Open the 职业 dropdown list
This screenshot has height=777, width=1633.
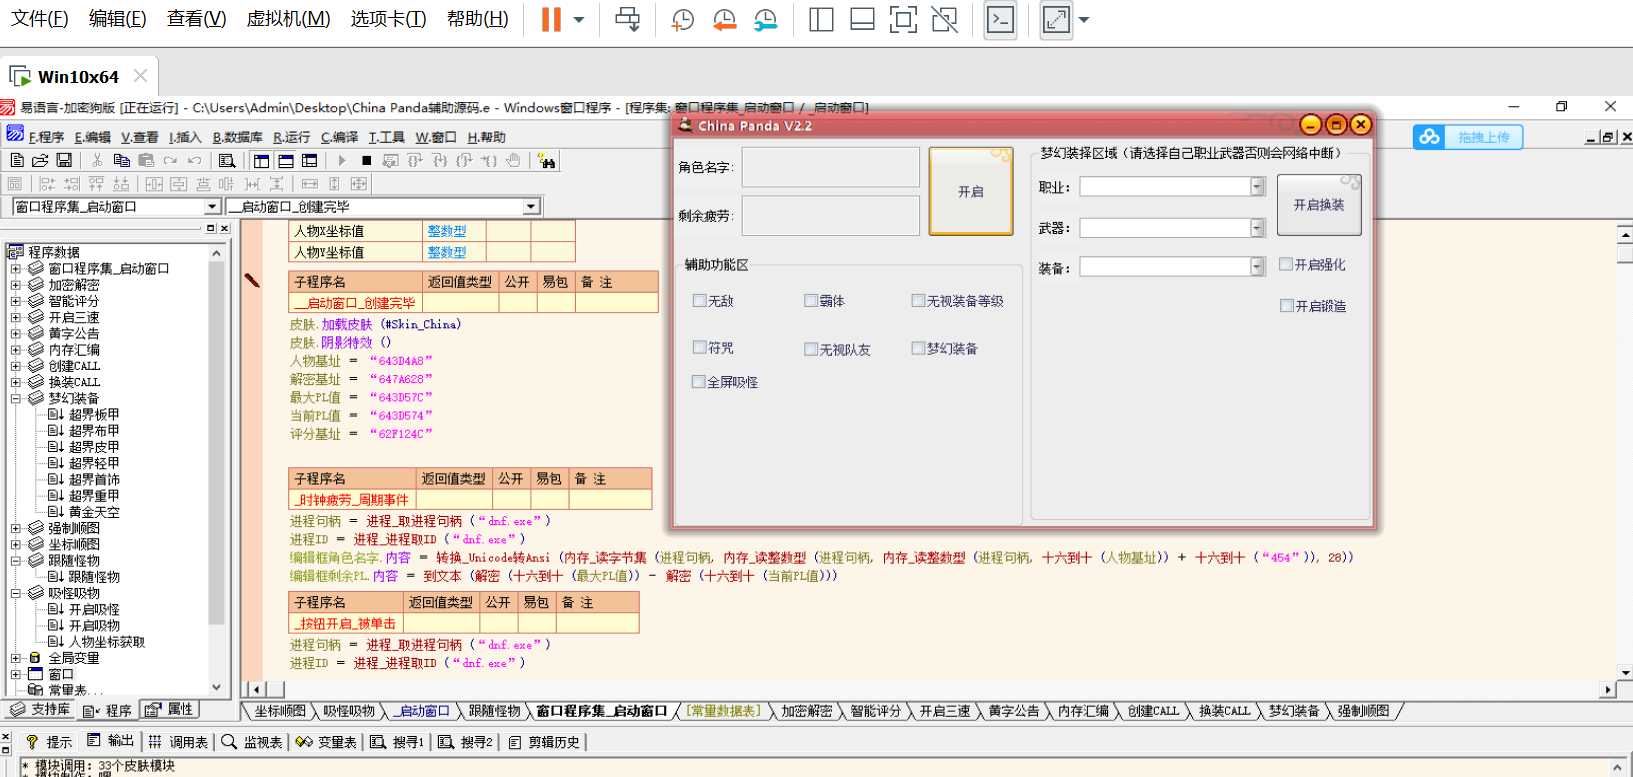[x=1257, y=187]
